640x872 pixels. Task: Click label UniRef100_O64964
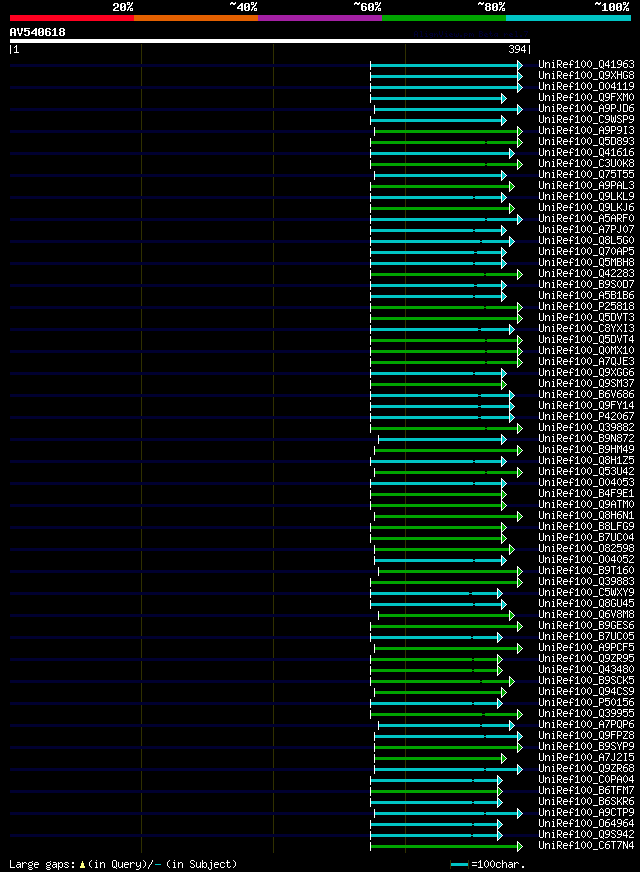(x=586, y=824)
